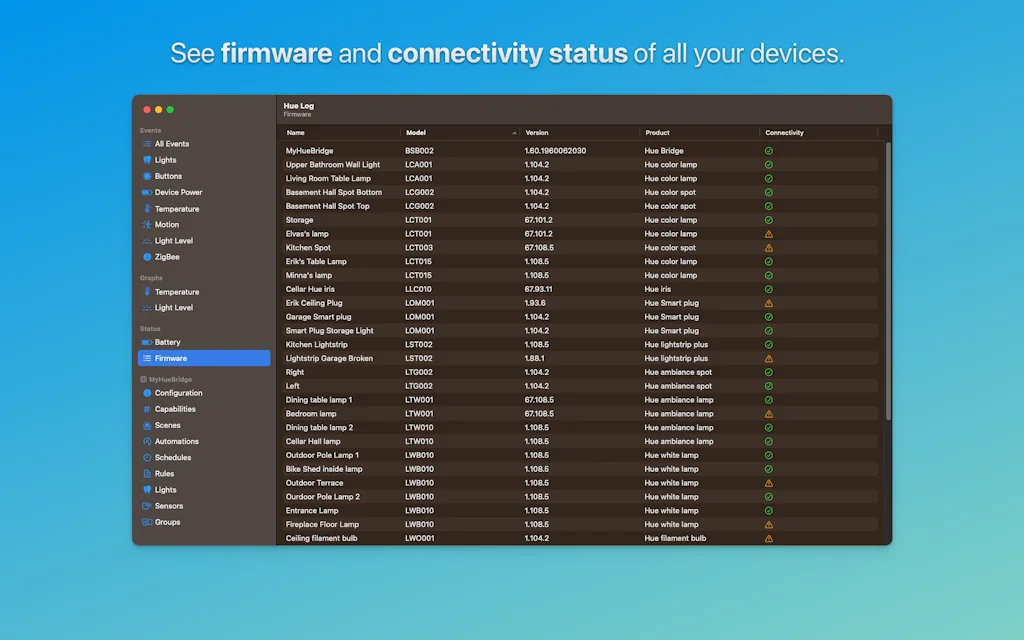Screen dimensions: 1024x640
Task: Click the Battery status icon
Action: (147, 342)
